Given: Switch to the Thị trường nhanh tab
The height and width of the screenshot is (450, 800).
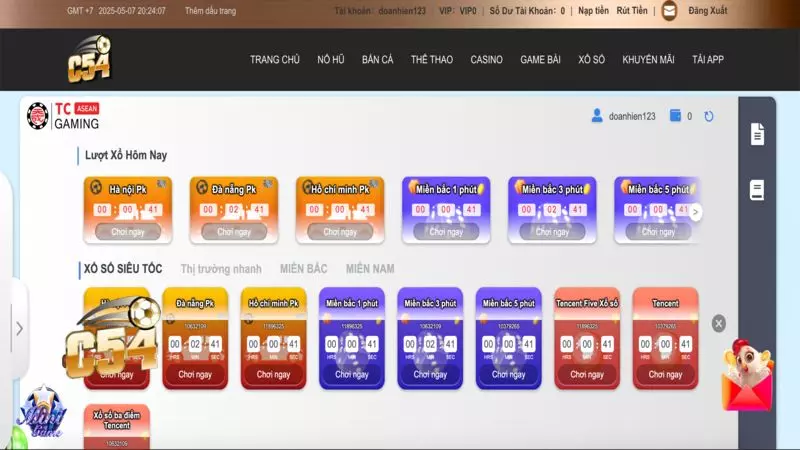Looking at the screenshot, I should pos(221,269).
